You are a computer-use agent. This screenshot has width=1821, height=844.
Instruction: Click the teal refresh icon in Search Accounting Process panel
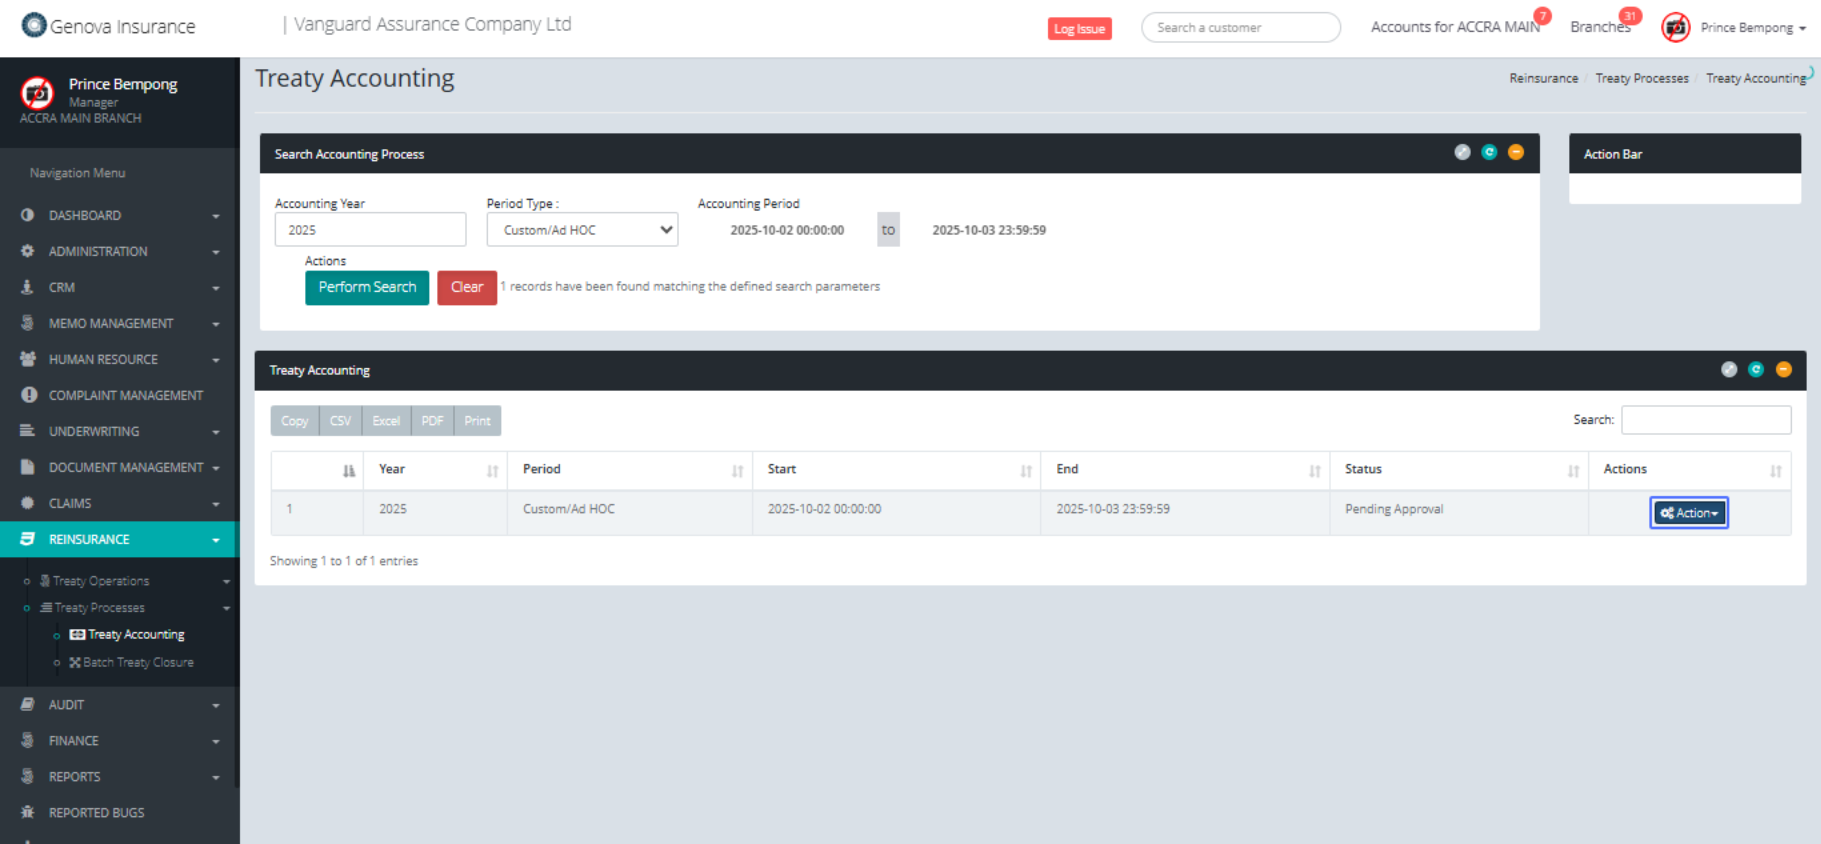click(1489, 152)
